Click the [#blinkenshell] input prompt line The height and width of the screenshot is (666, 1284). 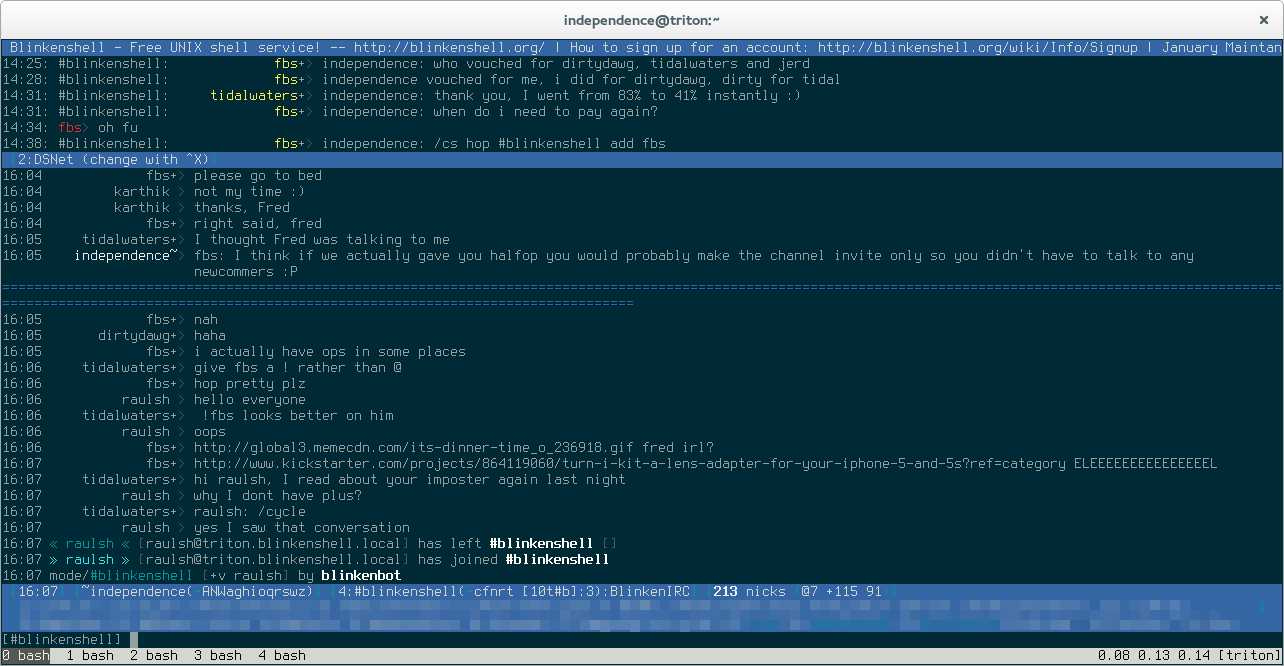(62, 639)
